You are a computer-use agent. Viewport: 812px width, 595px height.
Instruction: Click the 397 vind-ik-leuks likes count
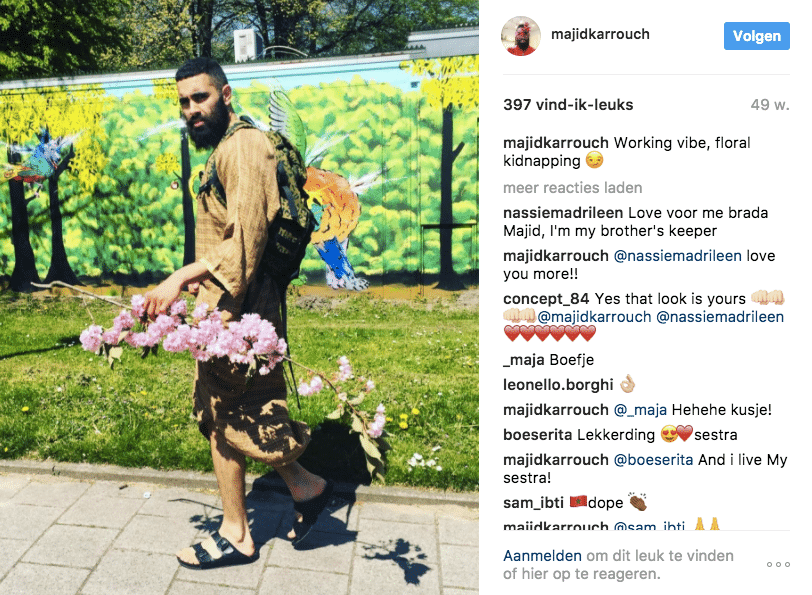568,105
